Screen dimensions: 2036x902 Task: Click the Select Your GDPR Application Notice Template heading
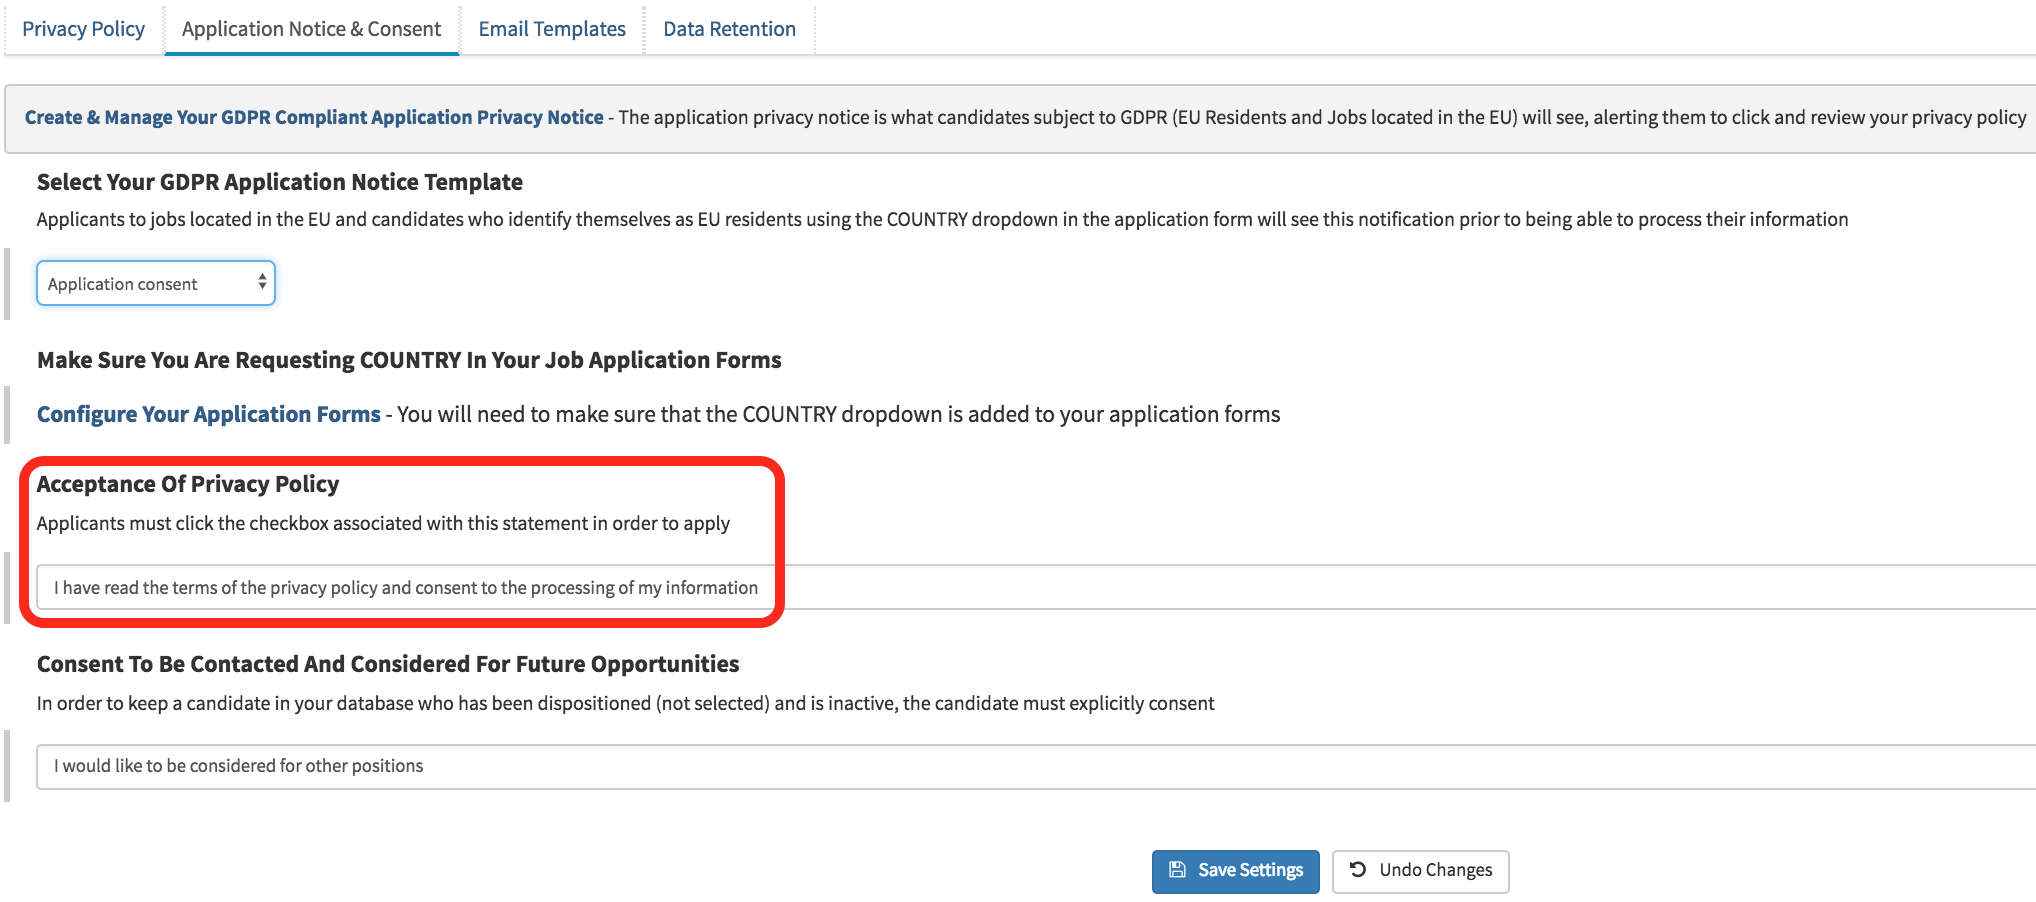pos(280,182)
